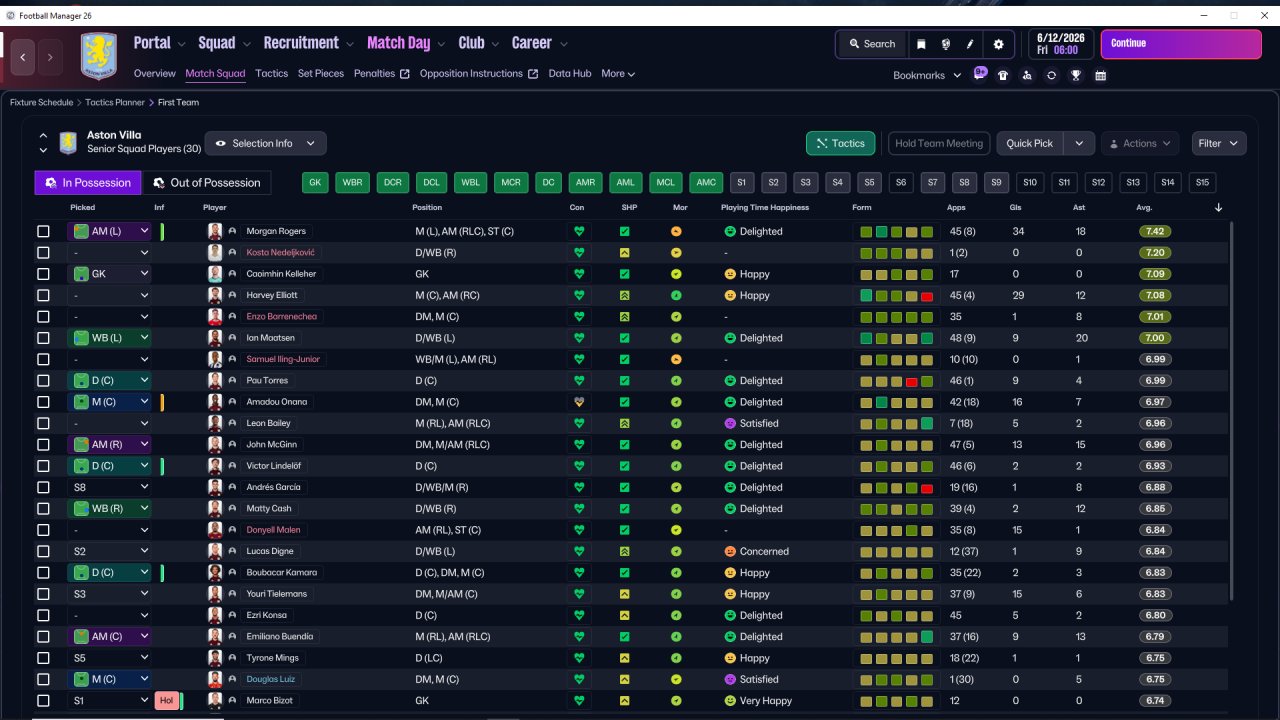This screenshot has width=1280, height=720.
Task: Click the Aston Villa club crest in header
Action: (99, 57)
